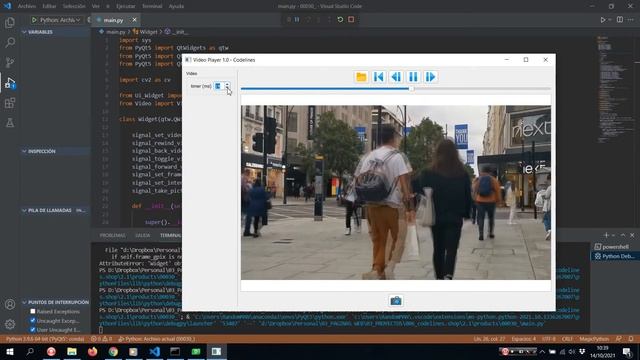Open the Archivo menu
The width and height of the screenshot is (640, 360).
[27, 6]
